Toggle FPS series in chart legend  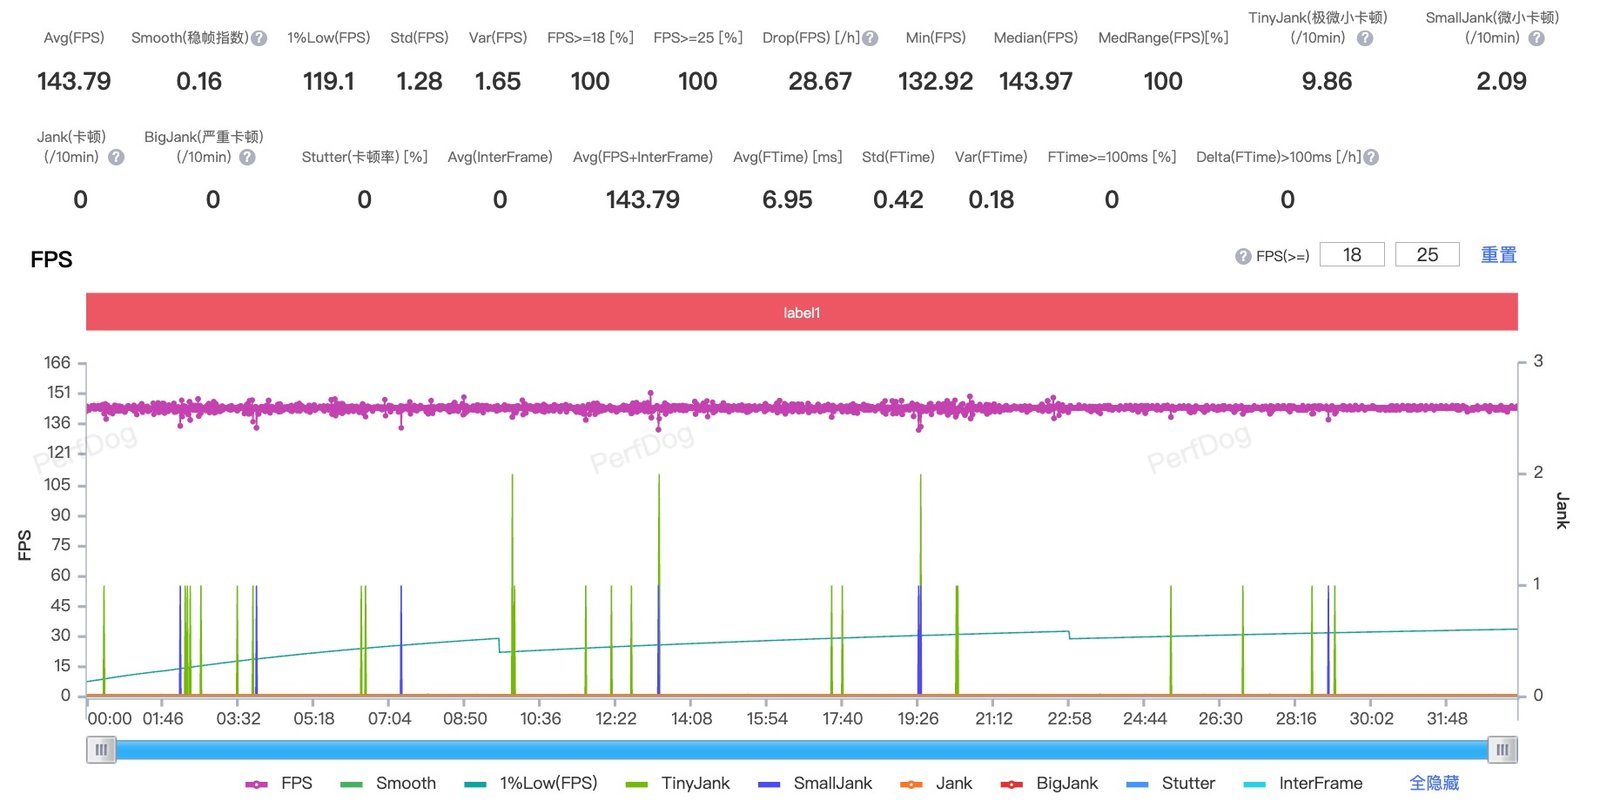pyautogui.click(x=279, y=783)
